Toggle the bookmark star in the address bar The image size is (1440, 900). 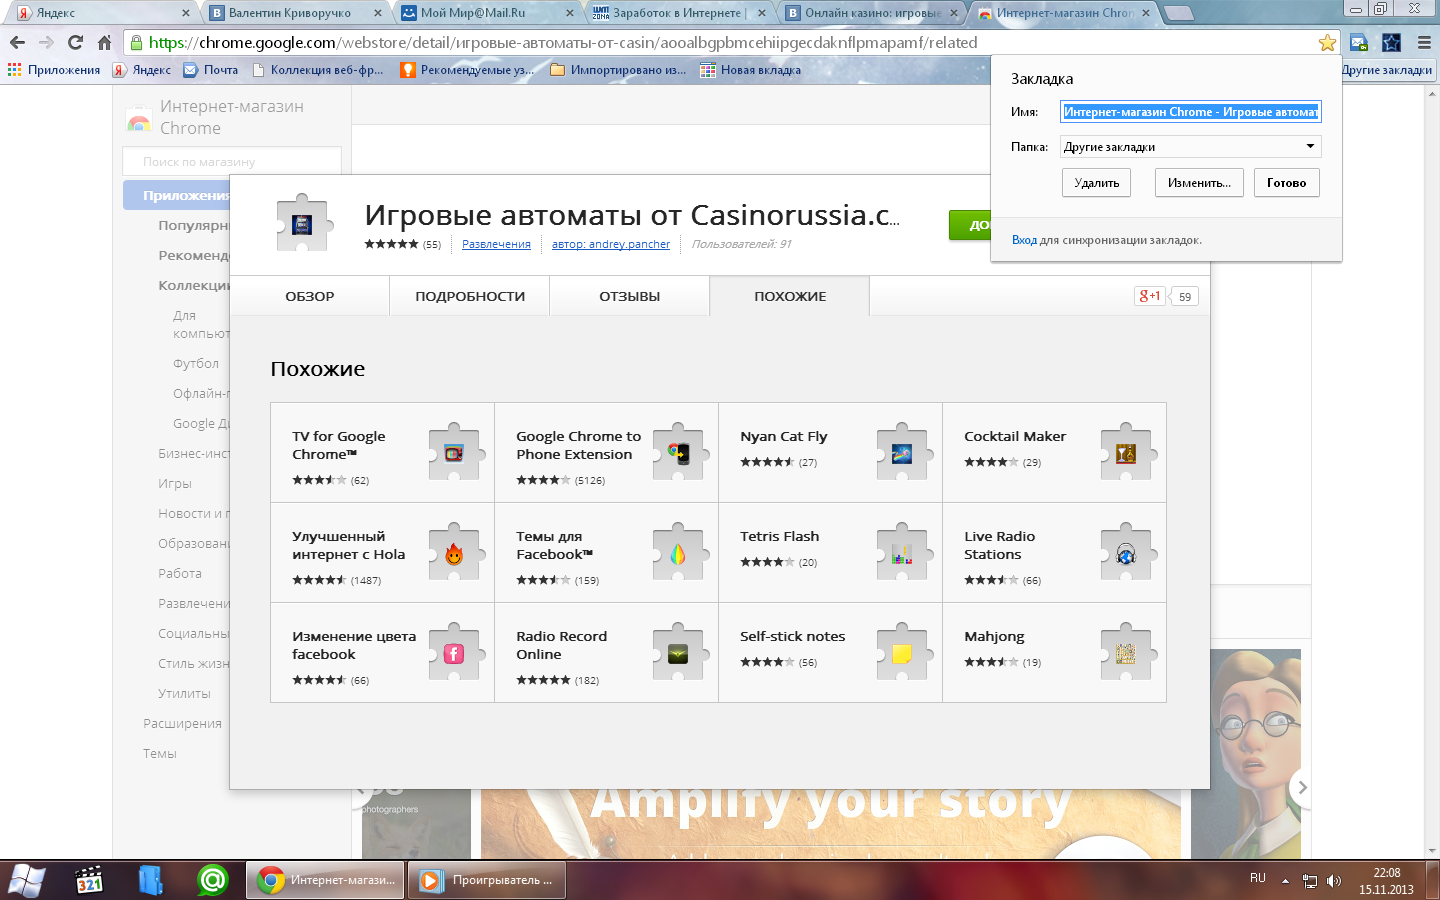click(1327, 42)
